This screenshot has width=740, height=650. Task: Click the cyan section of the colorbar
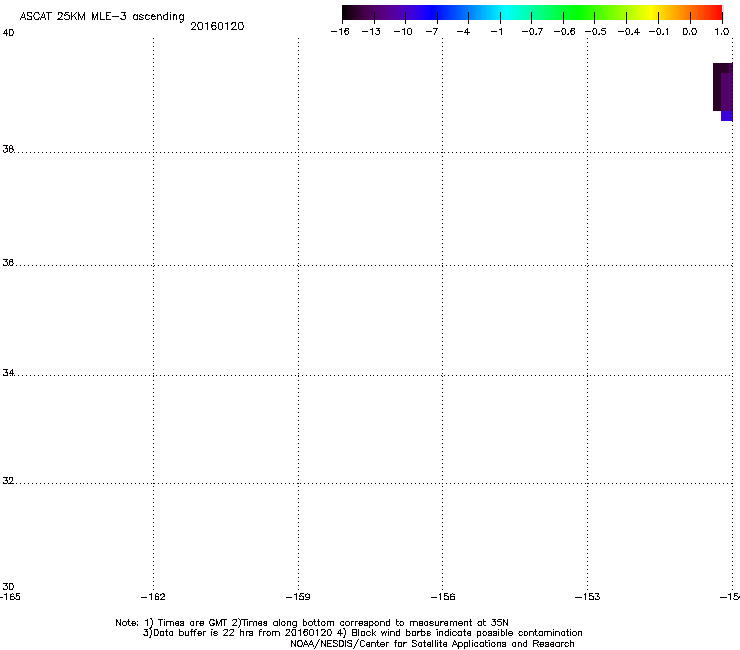click(504, 12)
